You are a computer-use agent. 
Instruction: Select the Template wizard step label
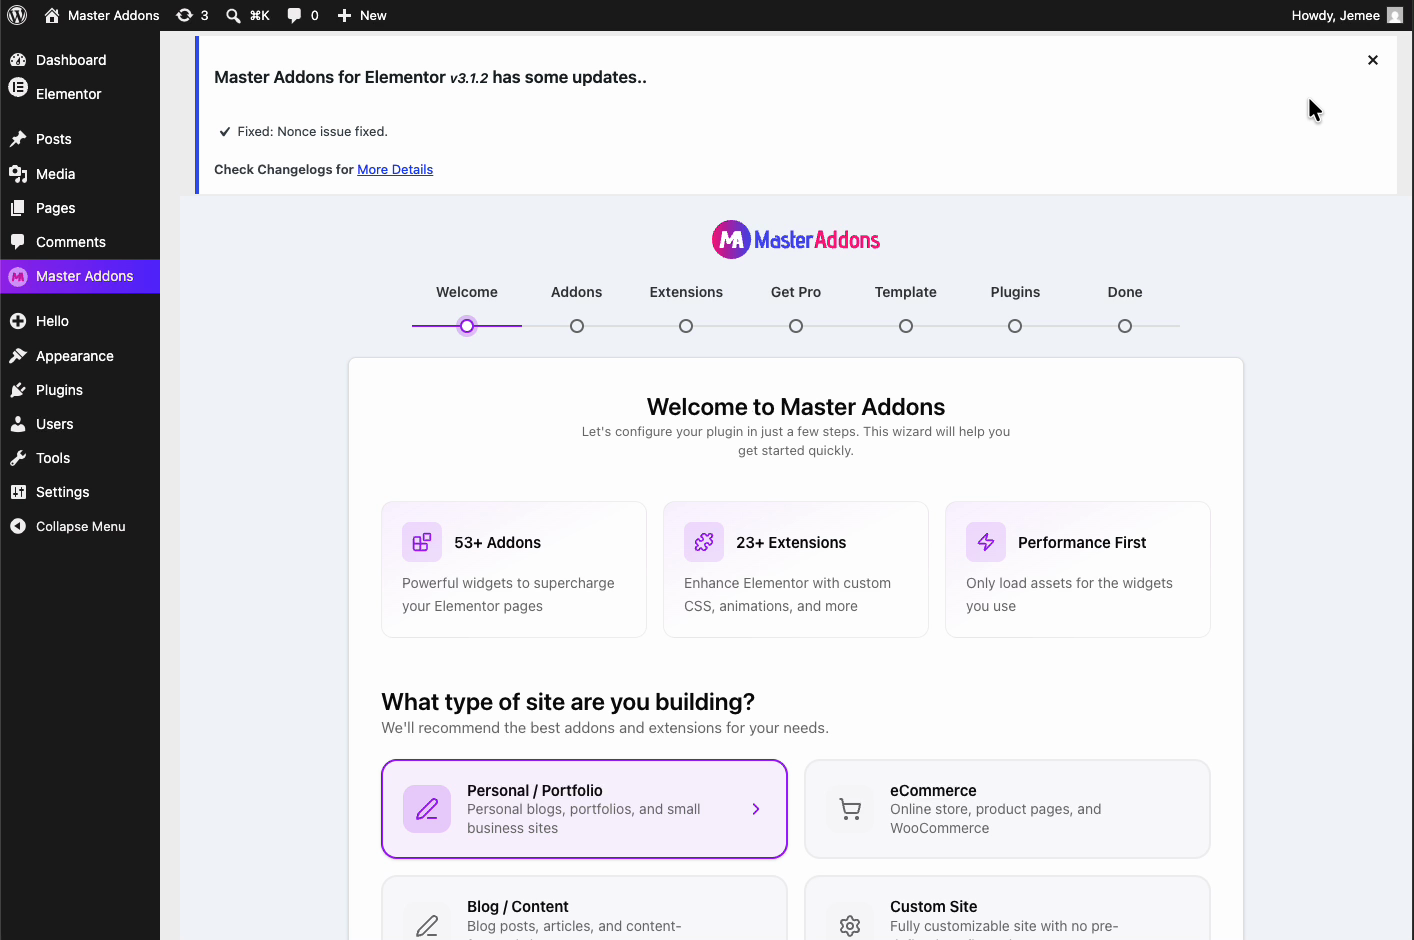[x=906, y=292]
